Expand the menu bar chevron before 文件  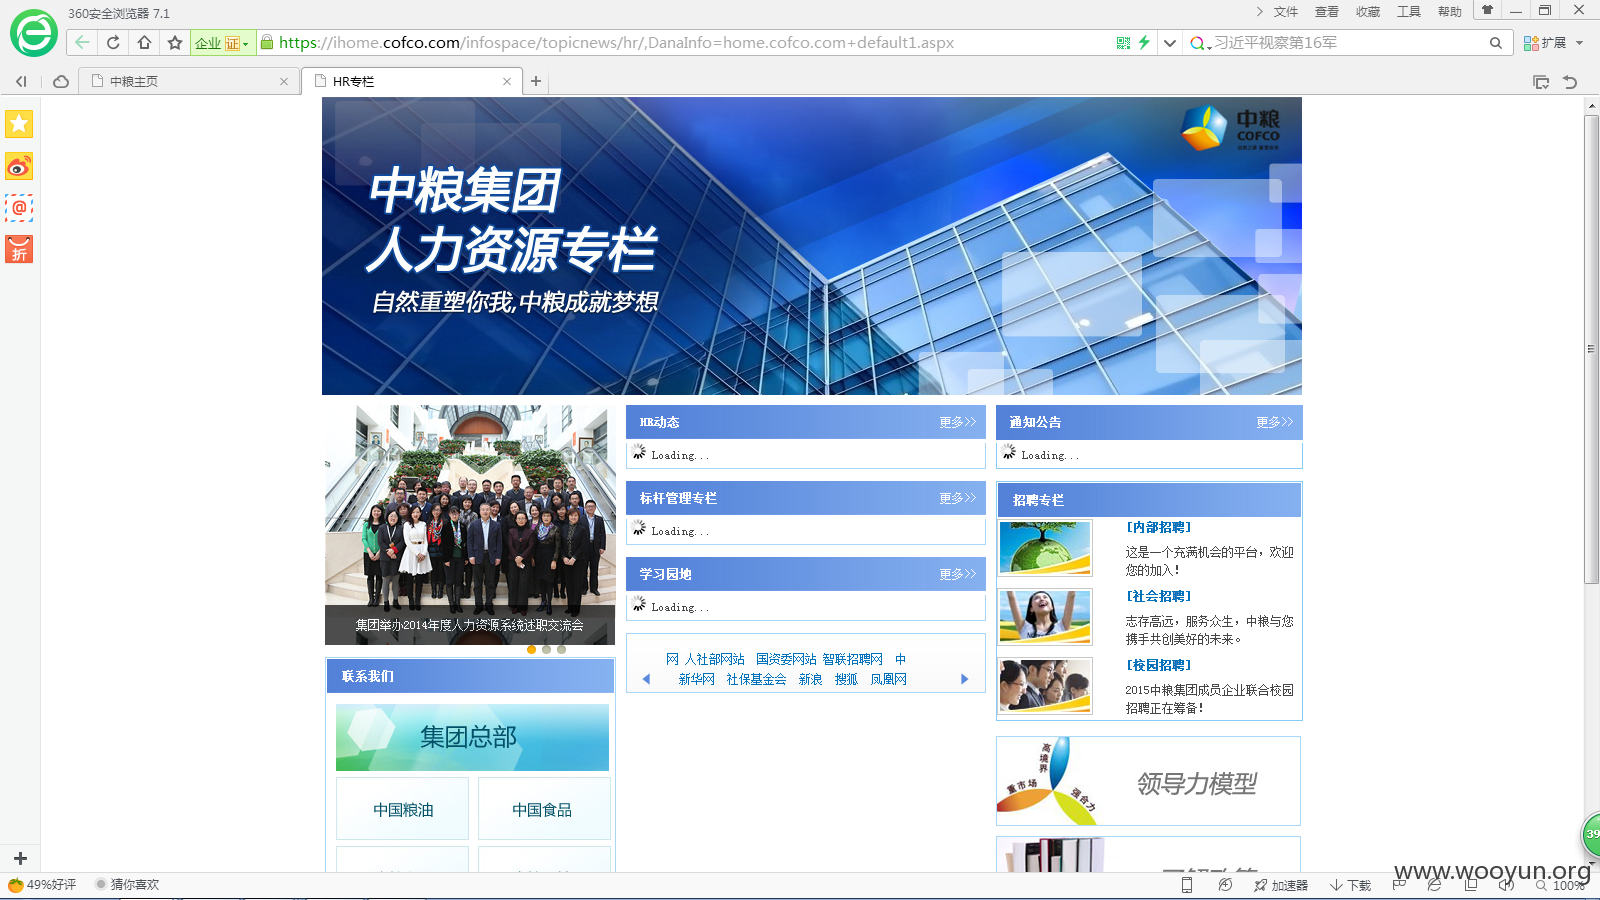(1259, 11)
